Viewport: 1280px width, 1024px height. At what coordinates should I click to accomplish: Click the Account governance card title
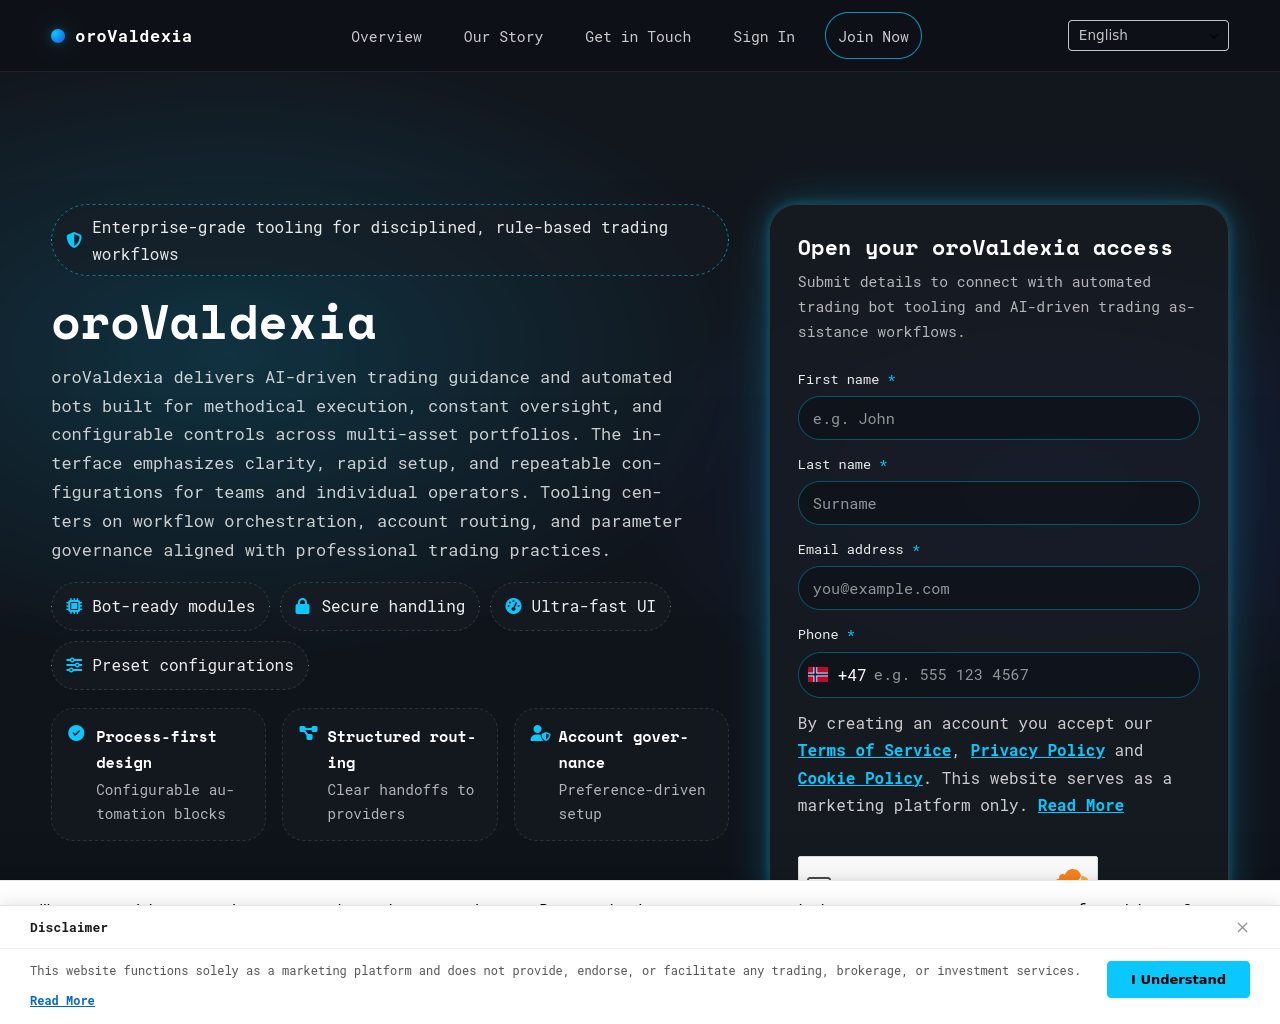click(623, 750)
